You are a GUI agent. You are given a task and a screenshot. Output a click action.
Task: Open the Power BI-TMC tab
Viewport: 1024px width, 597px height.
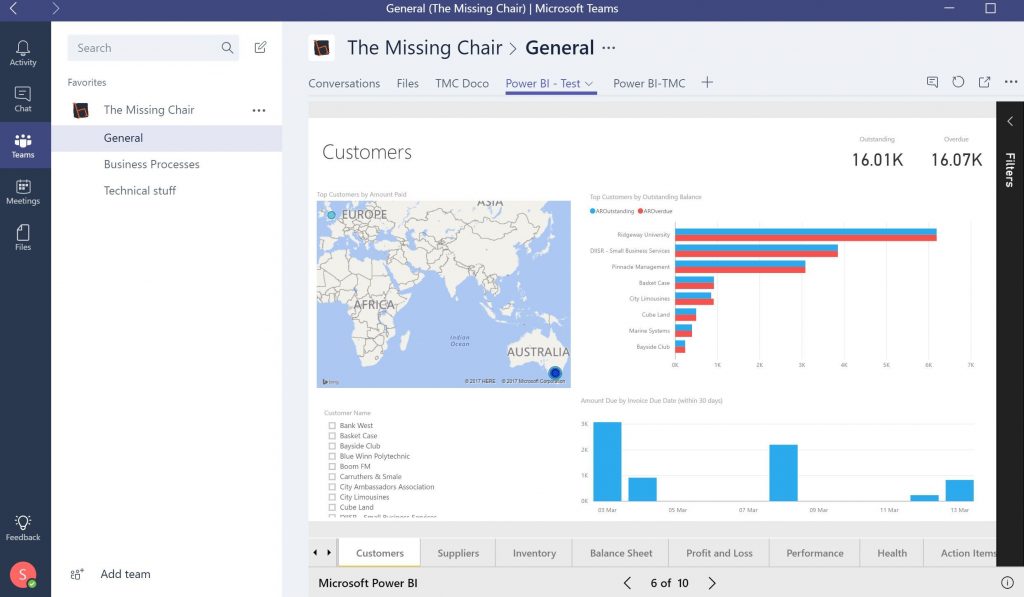point(649,84)
